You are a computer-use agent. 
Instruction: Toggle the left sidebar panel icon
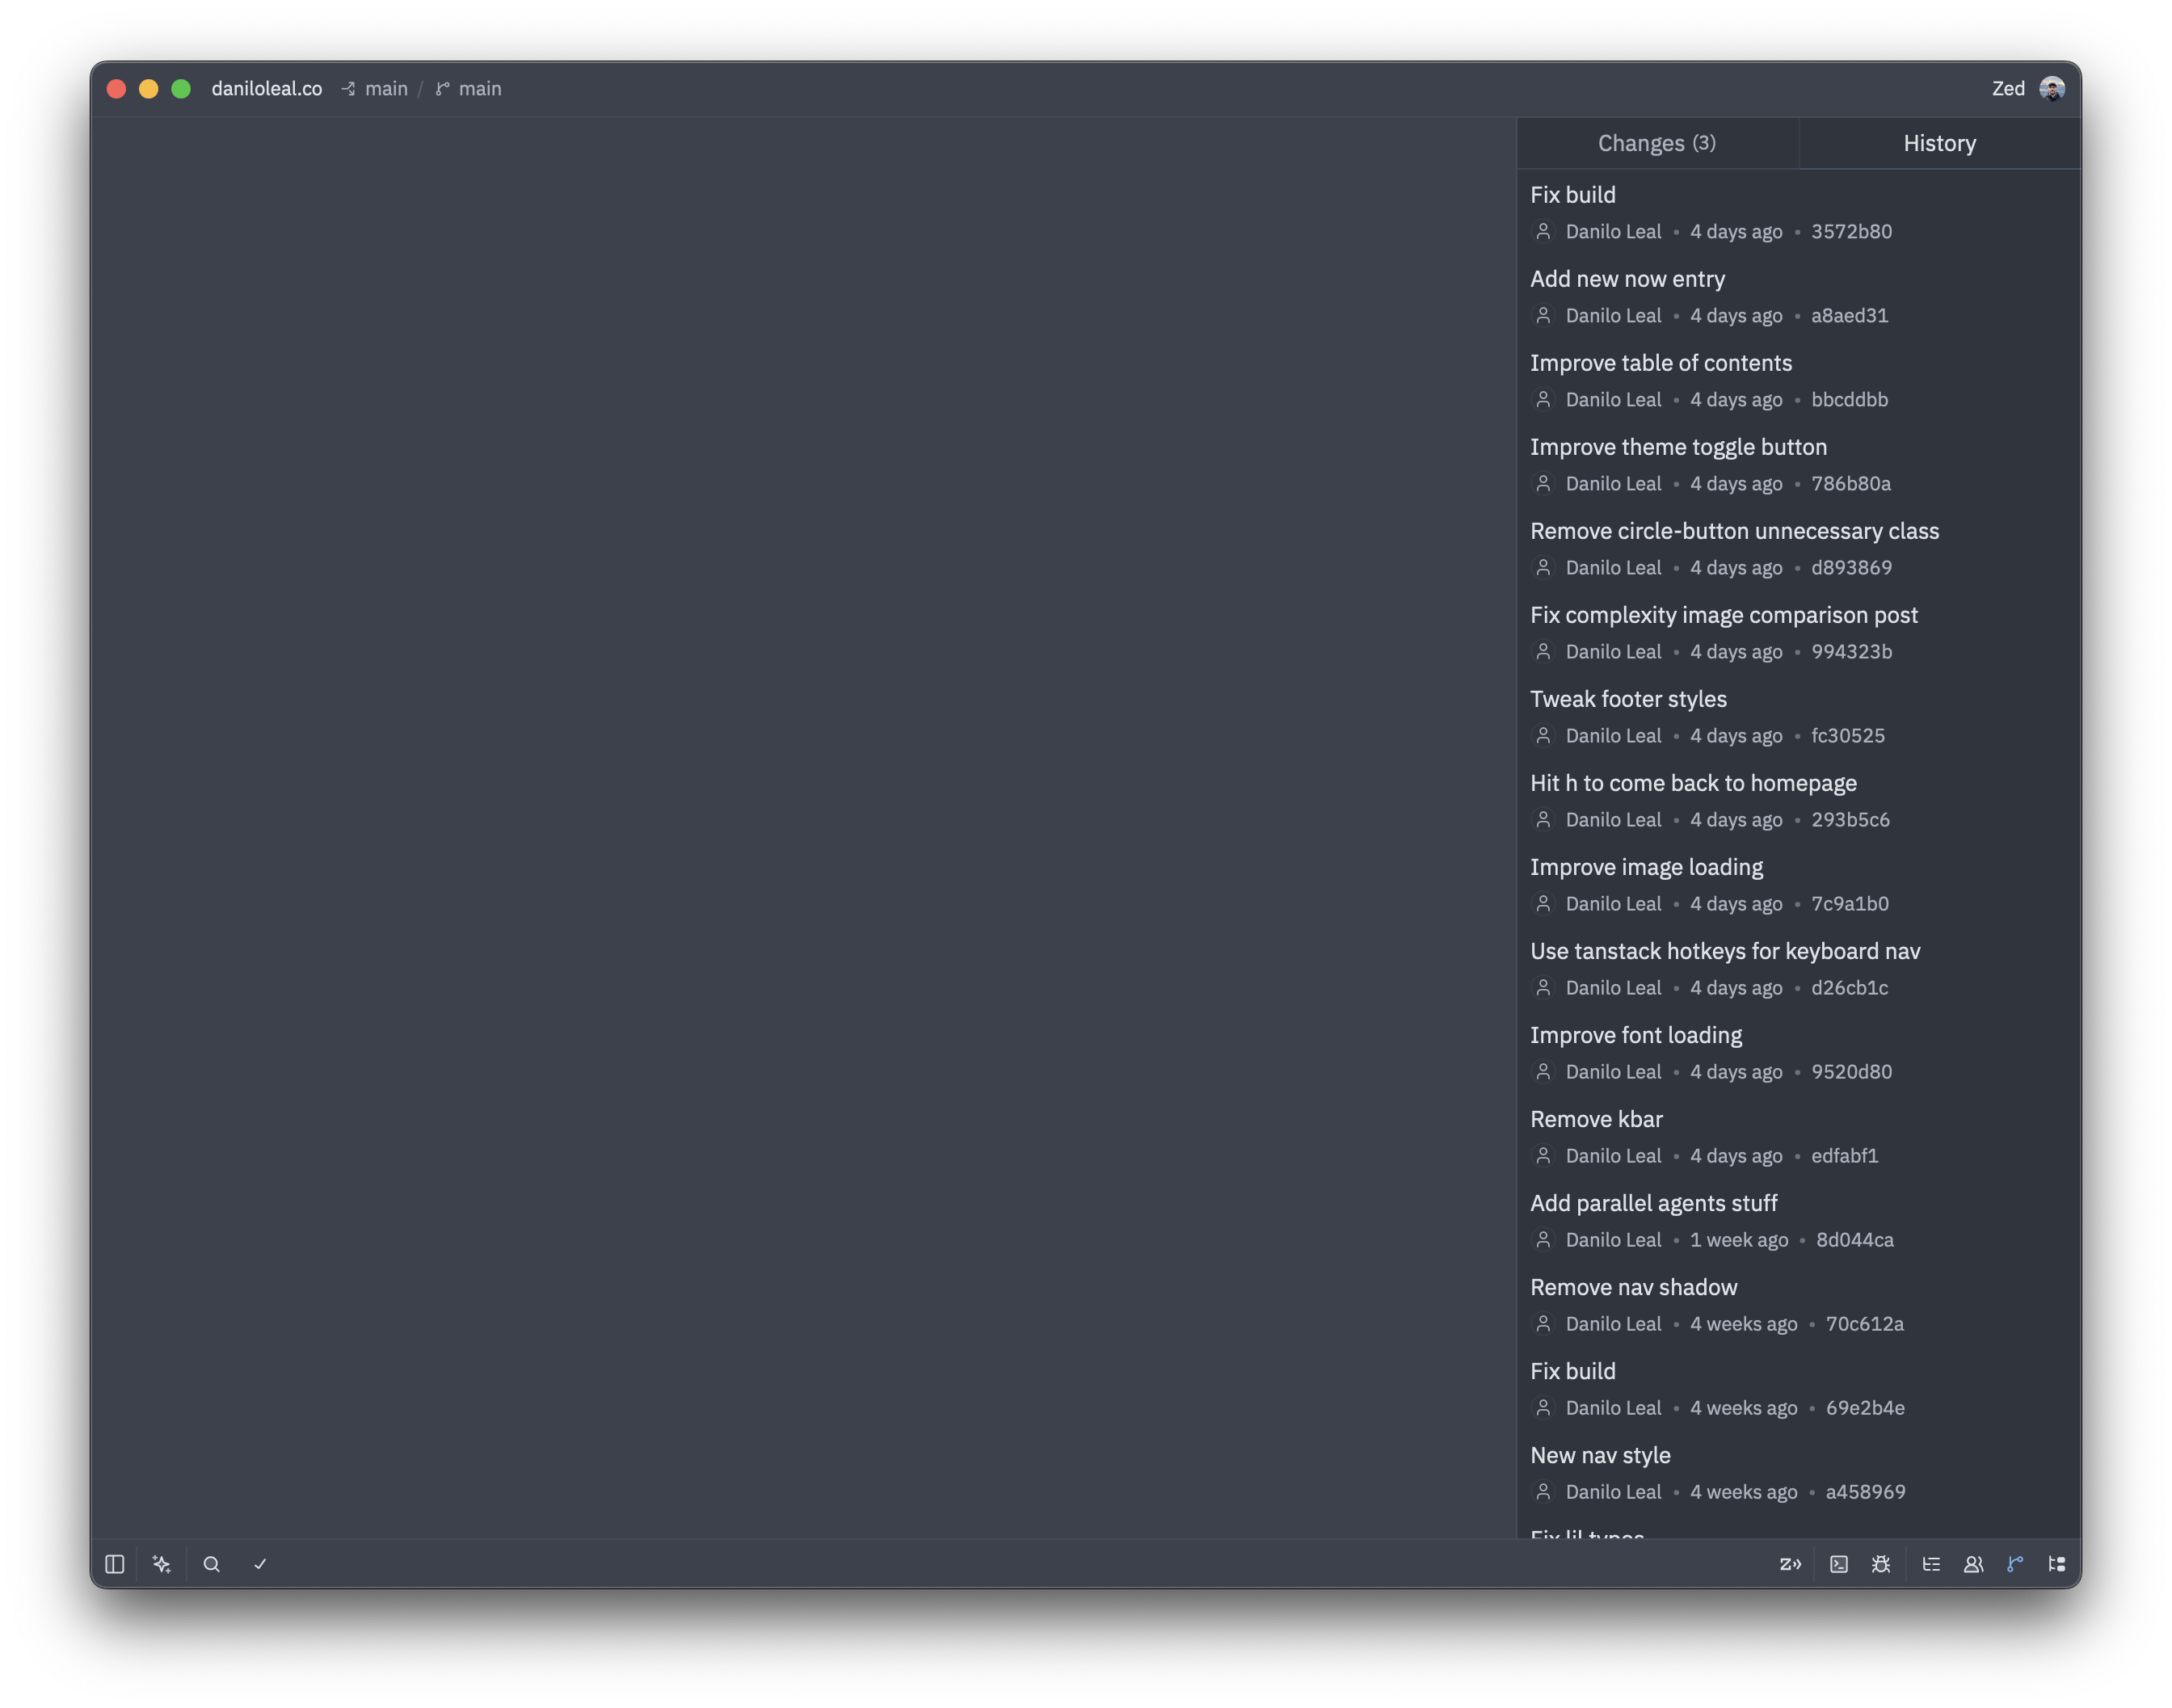115,1564
